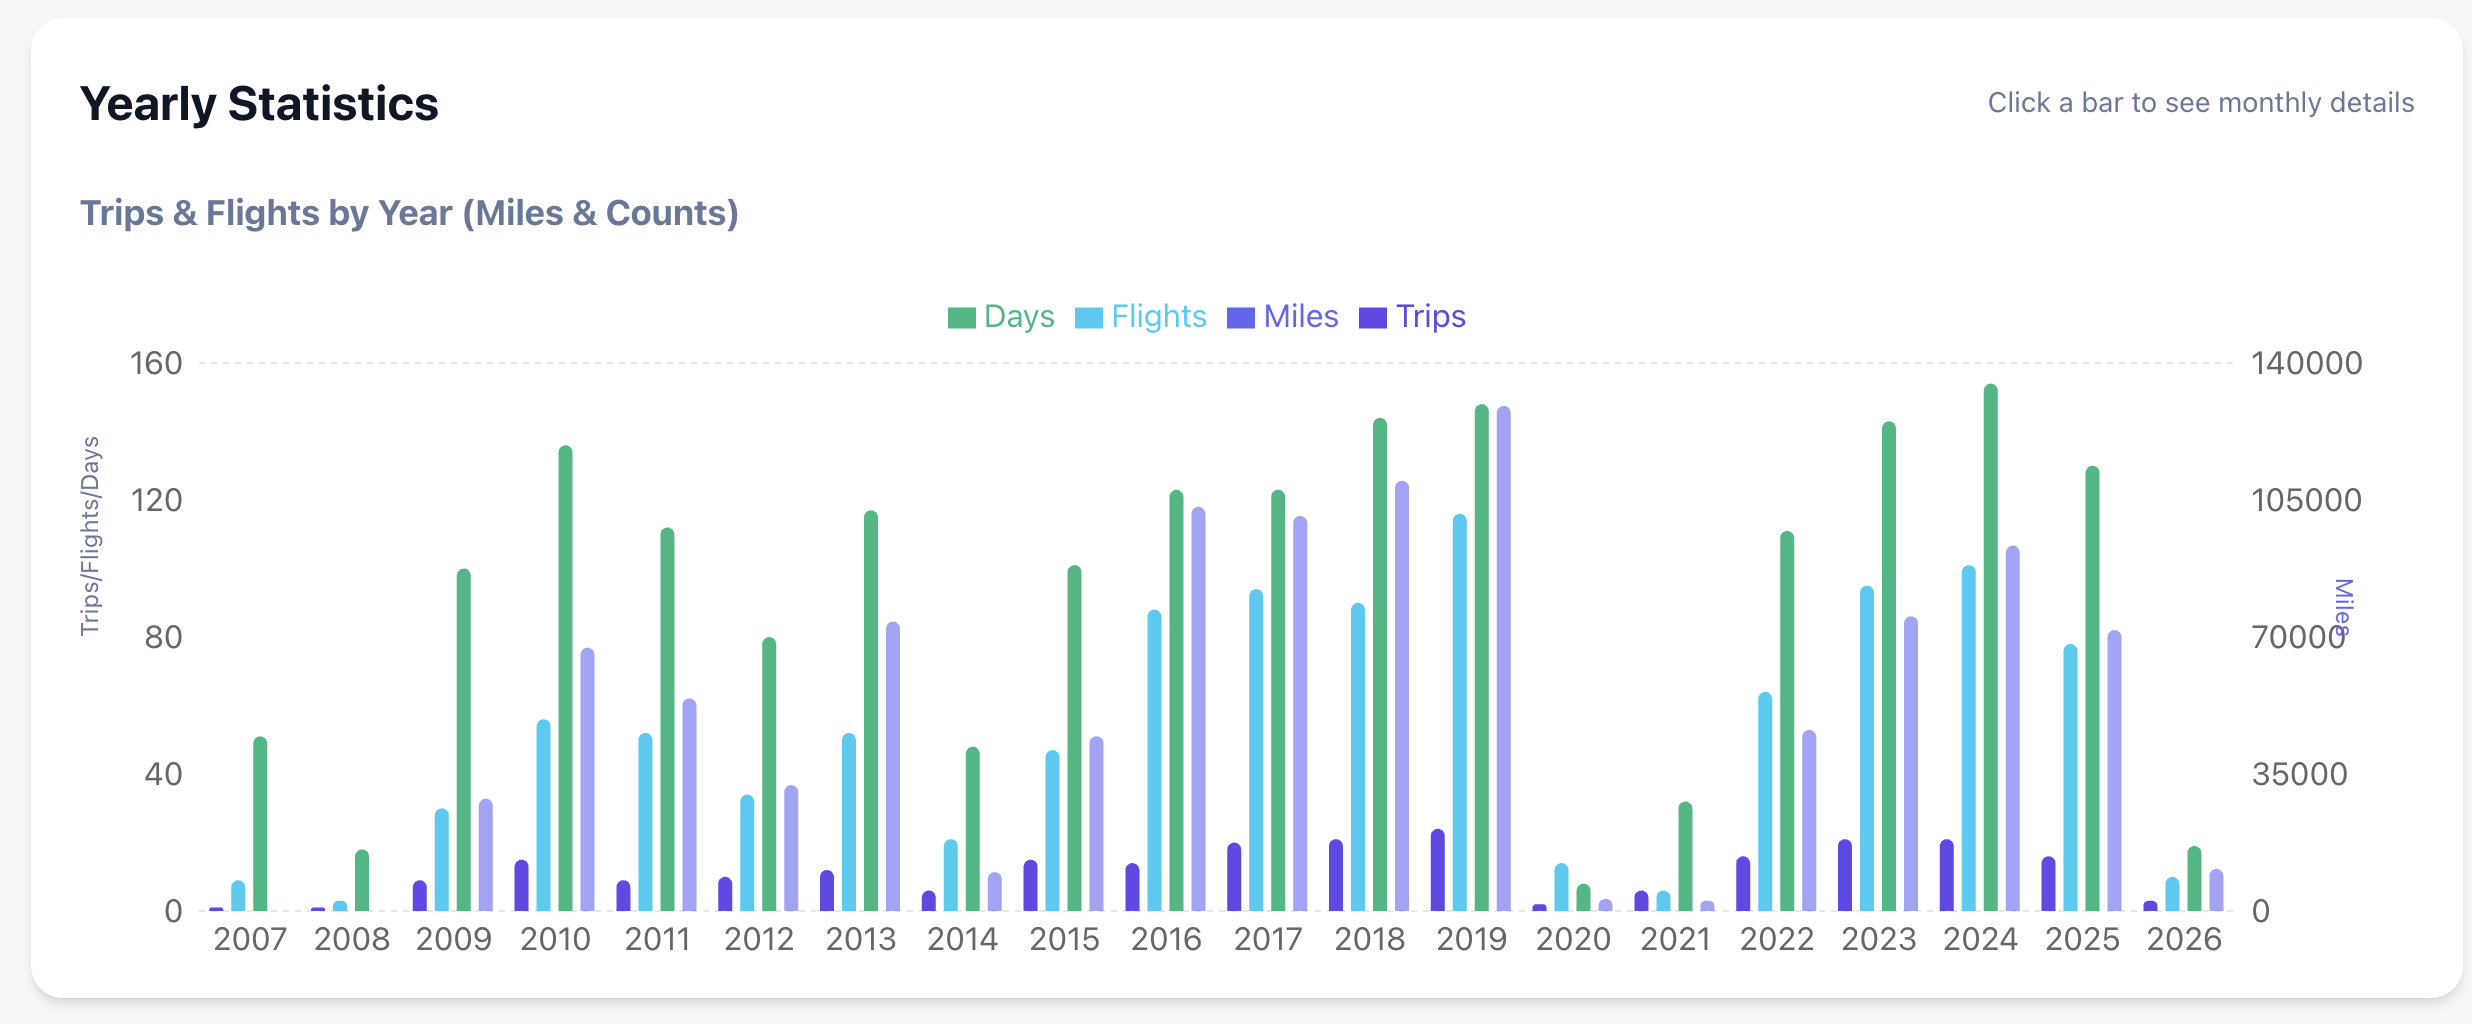Viewport: 2472px width, 1024px height.
Task: Click the green Days legend color box
Action: [961, 318]
